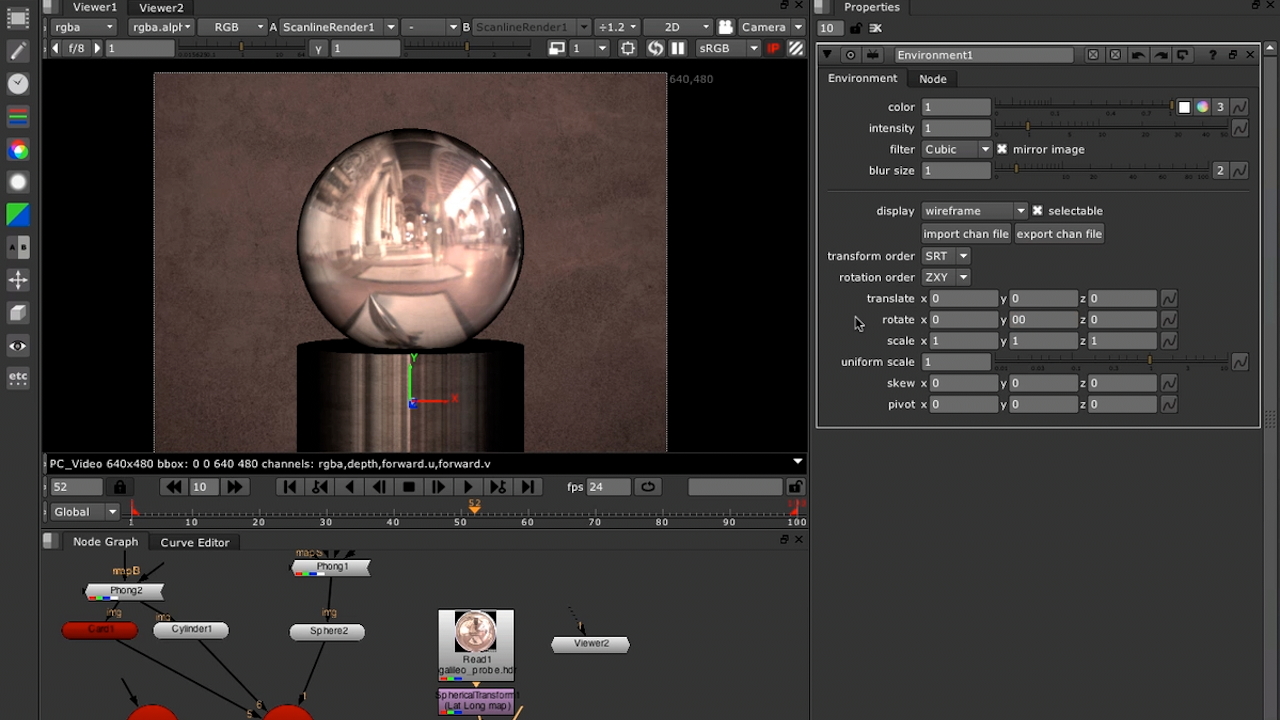This screenshot has height=720, width=1280.
Task: Open the Time nodes clock icon
Action: [x=18, y=84]
